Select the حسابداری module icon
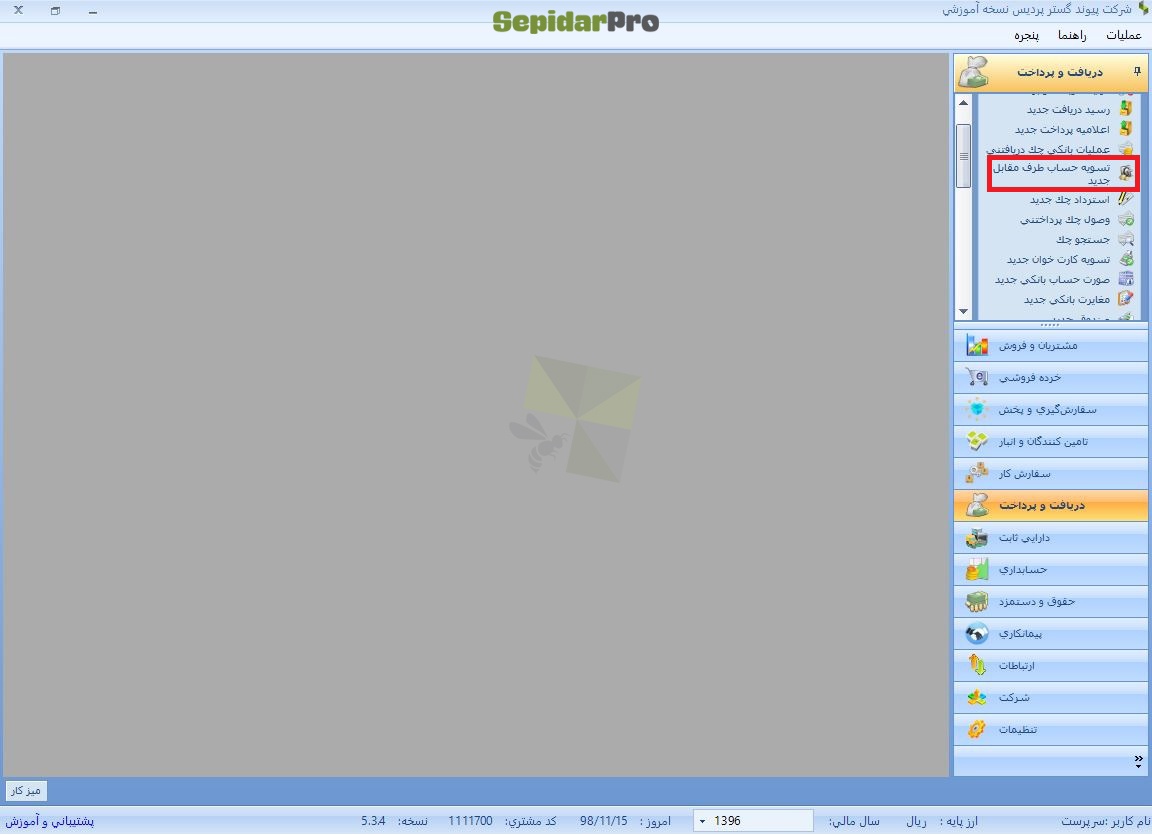This screenshot has width=1152, height=835. tap(976, 569)
